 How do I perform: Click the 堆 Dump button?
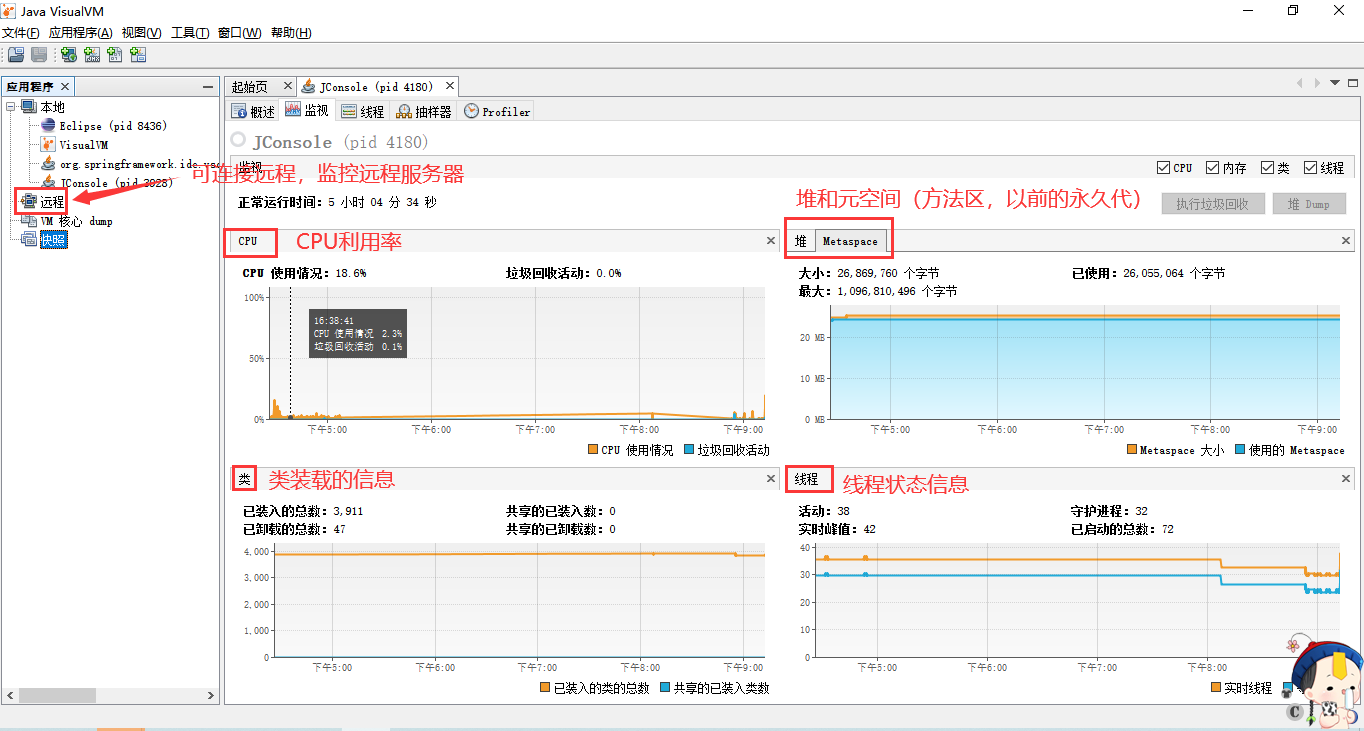1309,204
